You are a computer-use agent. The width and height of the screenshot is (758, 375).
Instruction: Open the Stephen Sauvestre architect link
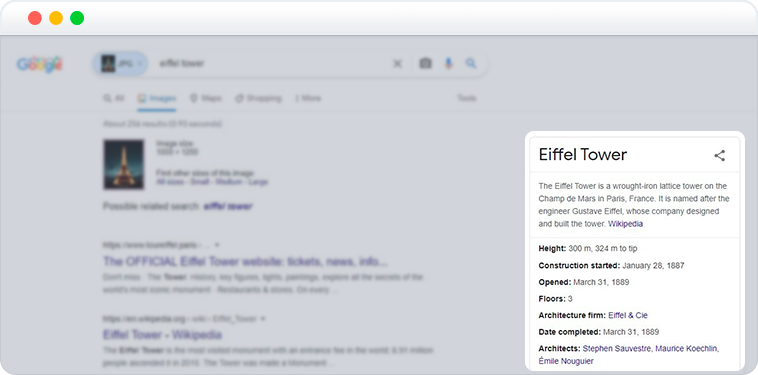[617, 348]
